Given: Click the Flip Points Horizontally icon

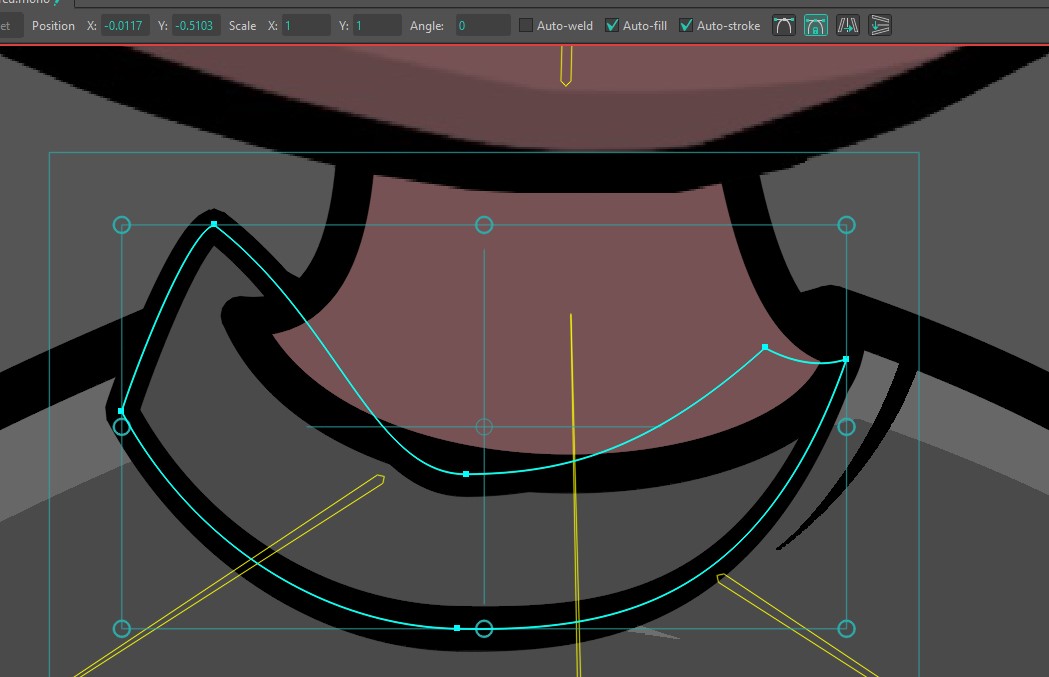Looking at the screenshot, I should (x=848, y=25).
